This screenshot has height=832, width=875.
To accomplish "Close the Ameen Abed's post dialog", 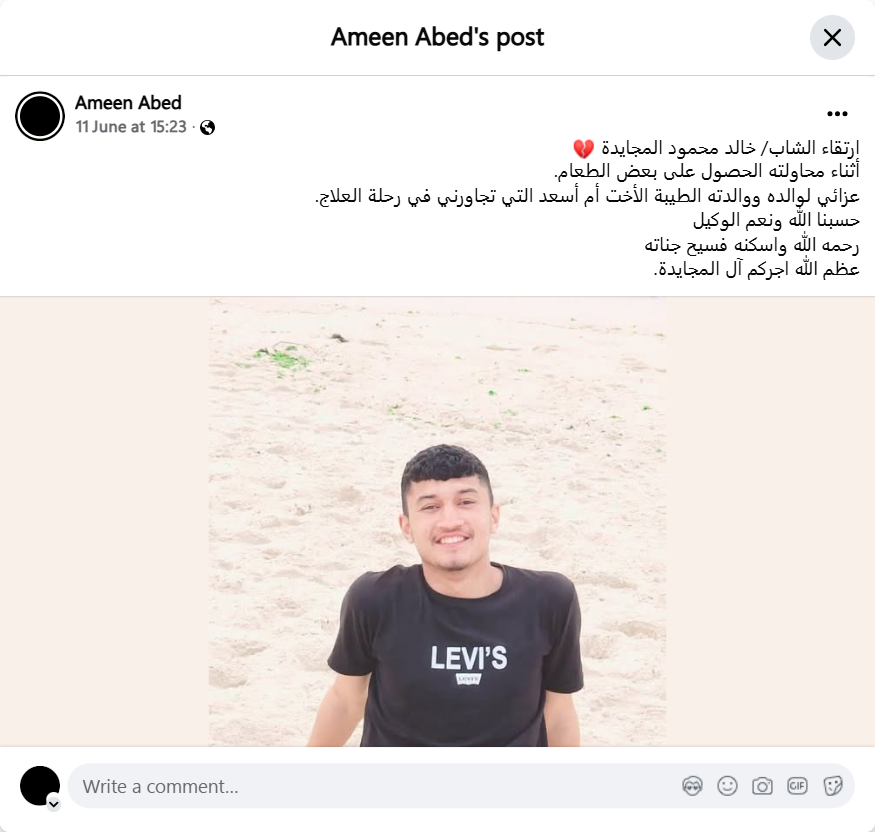I will [832, 37].
